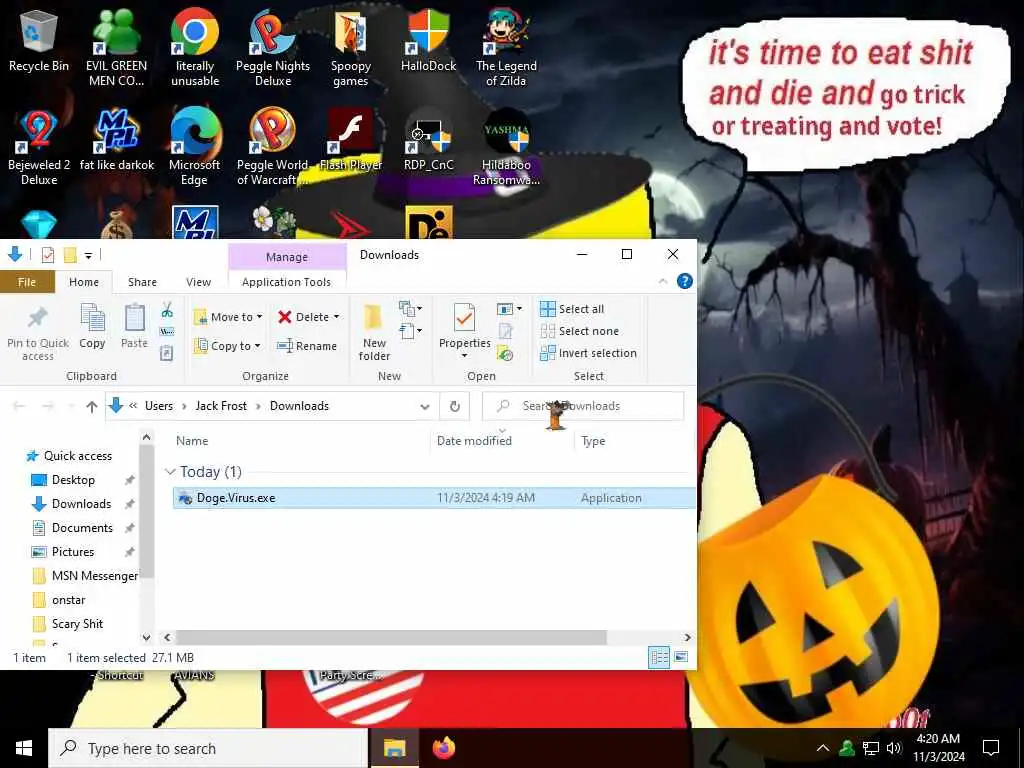
Task: Switch to Large icons view in status bar
Action: [681, 657]
